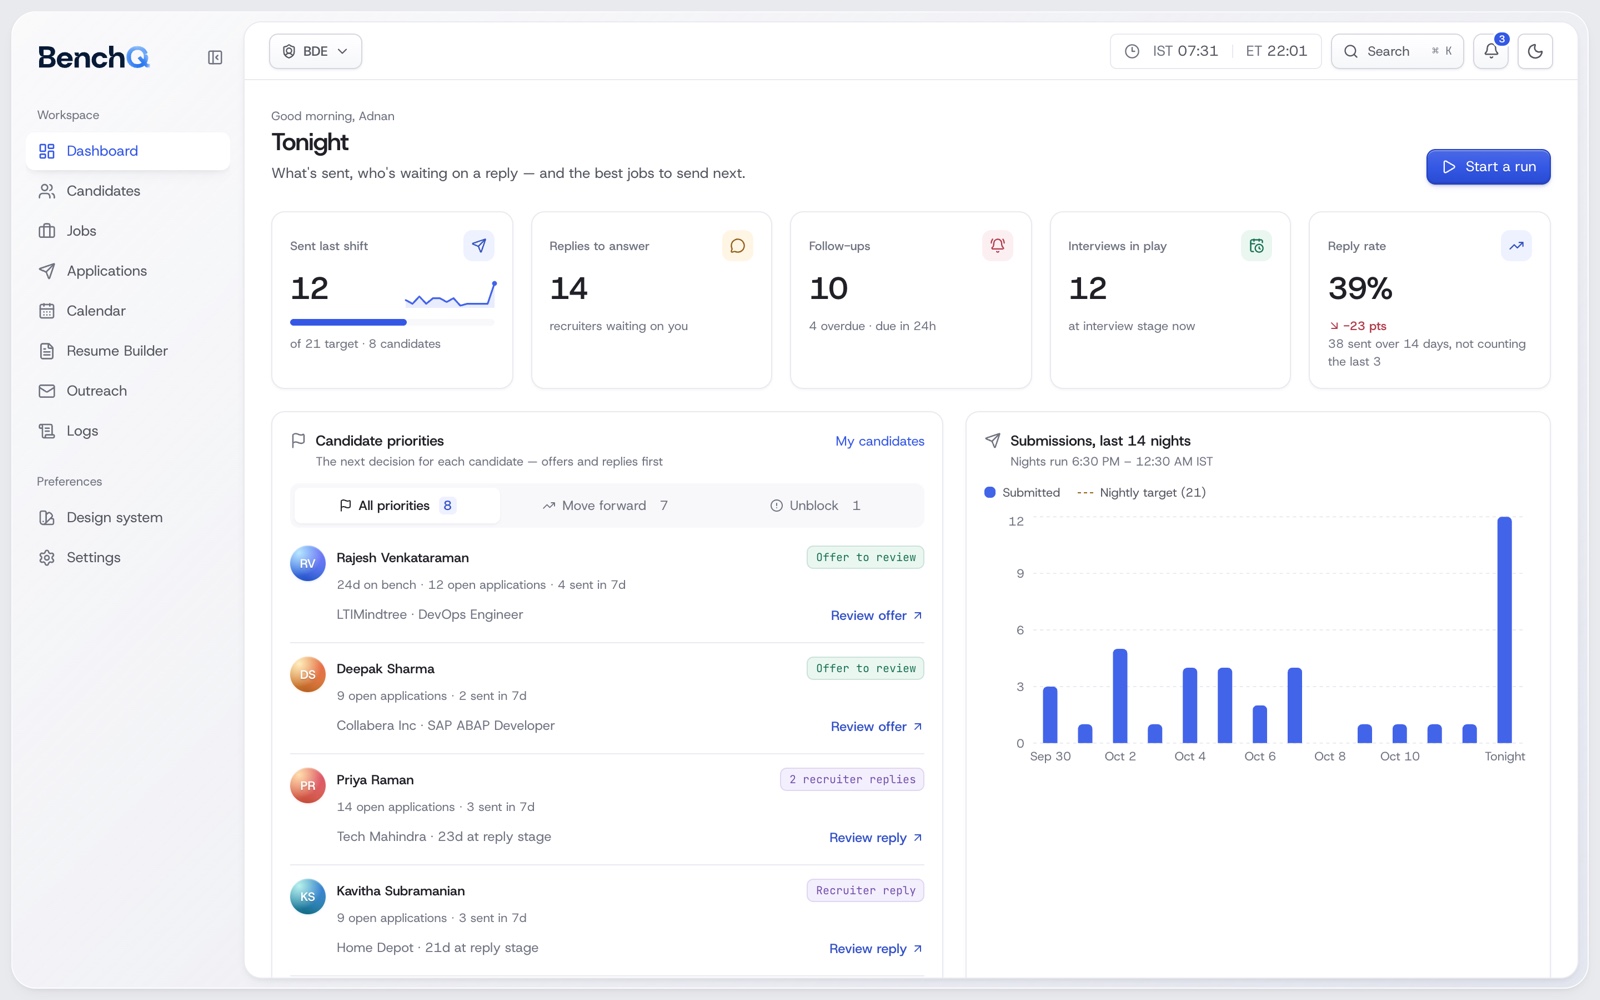Click Review reply for Priya Raman
This screenshot has height=1000, width=1600.
pos(876,838)
